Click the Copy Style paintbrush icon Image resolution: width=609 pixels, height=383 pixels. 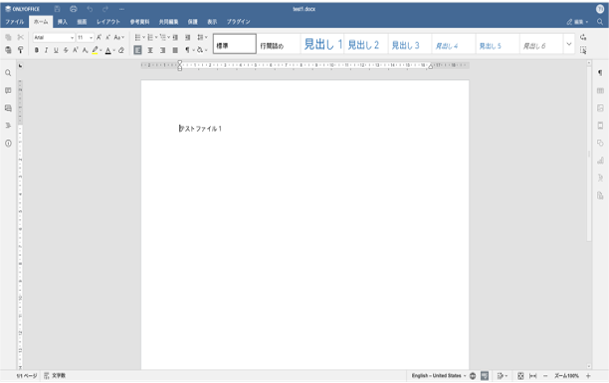(x=21, y=50)
